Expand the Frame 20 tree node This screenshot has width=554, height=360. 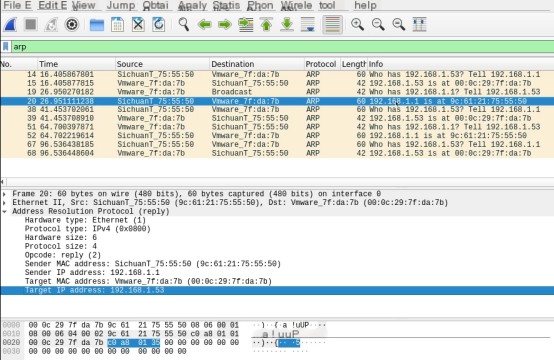(x=5, y=194)
